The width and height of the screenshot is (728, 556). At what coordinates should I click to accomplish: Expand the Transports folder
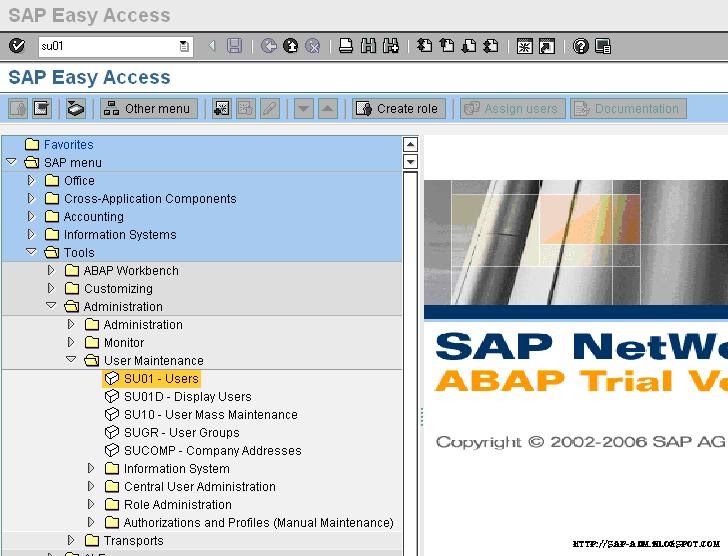coord(71,540)
